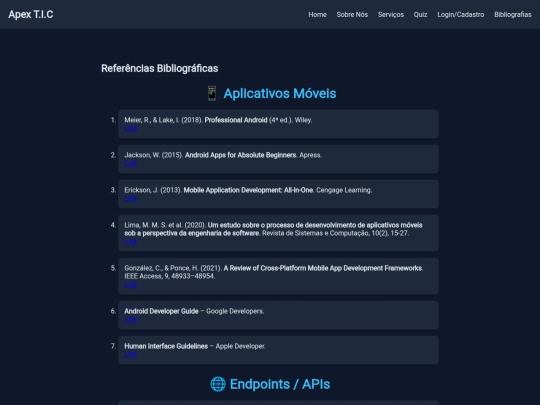The image size is (540, 405).
Task: Open the Serviços menu item
Action: [391, 14]
